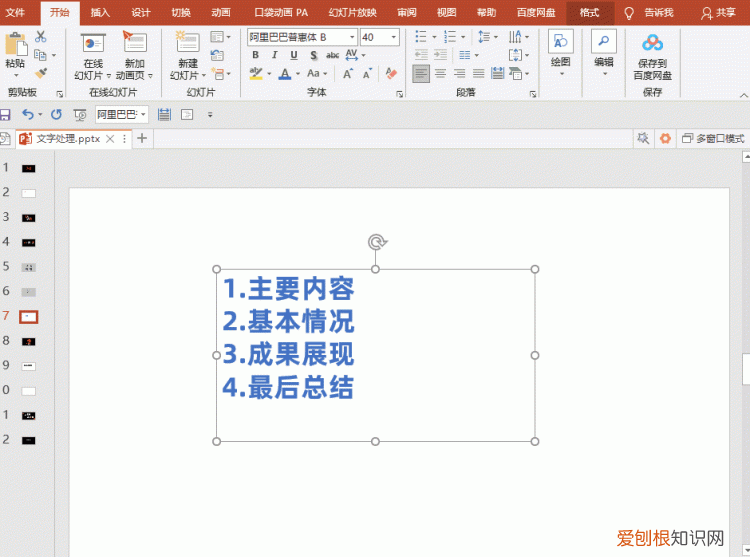Switch to the 插入 Insert tab
The height and width of the screenshot is (557, 750).
(x=99, y=12)
